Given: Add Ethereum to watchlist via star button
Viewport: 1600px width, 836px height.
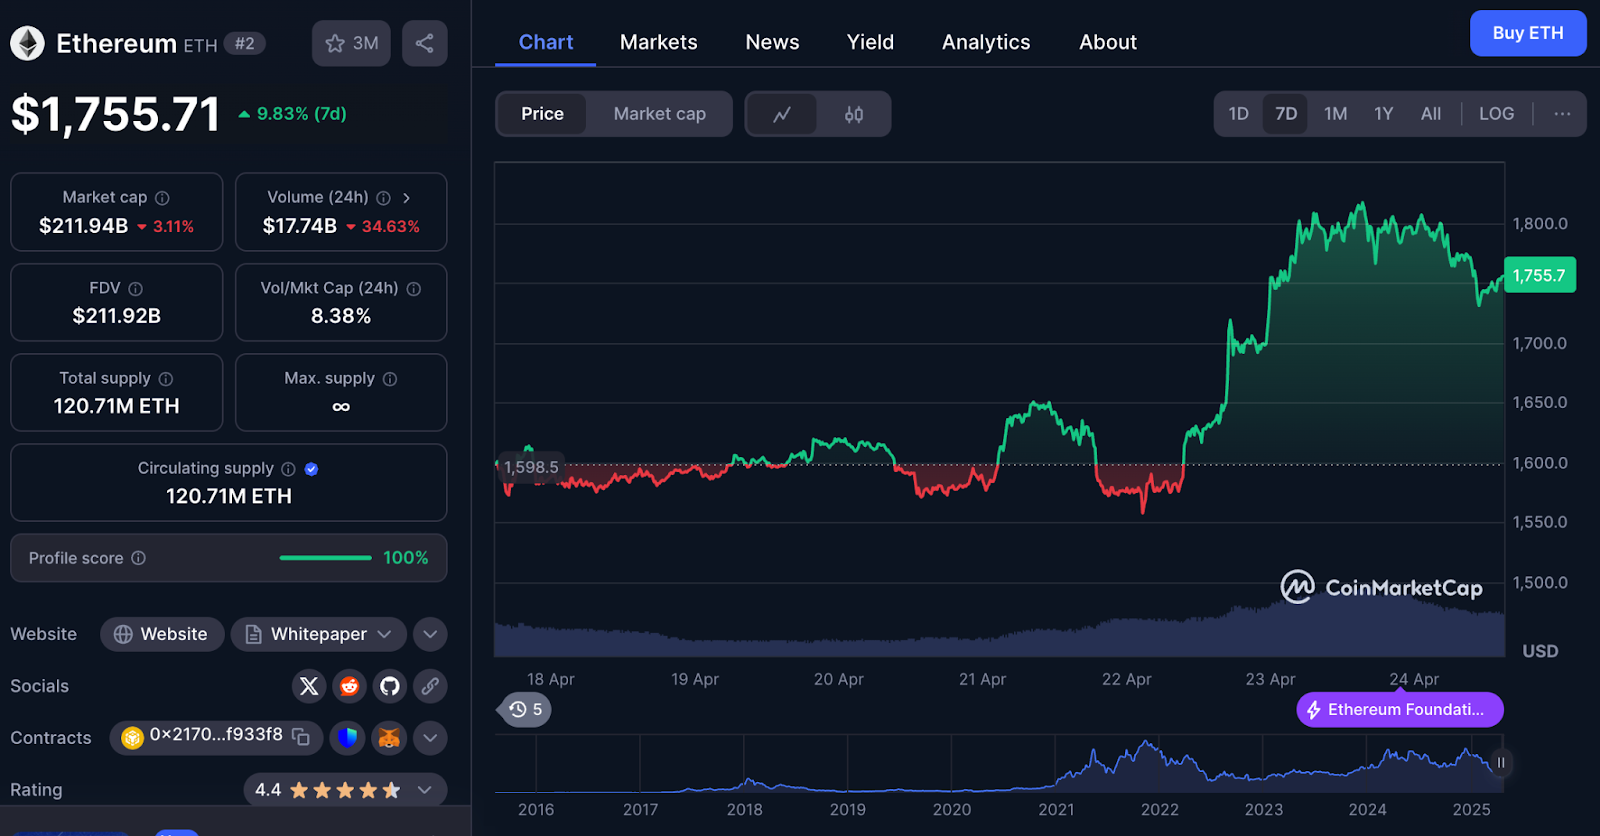Looking at the screenshot, I should point(351,43).
